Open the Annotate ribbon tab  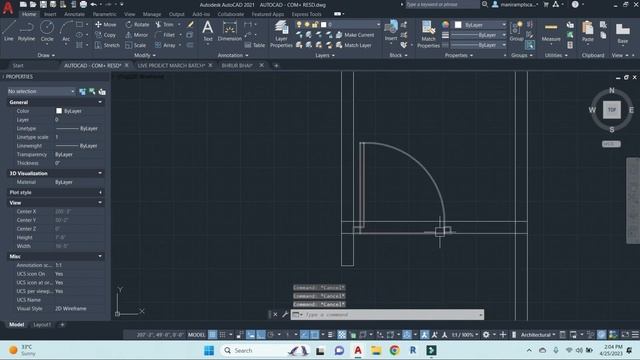tap(75, 14)
